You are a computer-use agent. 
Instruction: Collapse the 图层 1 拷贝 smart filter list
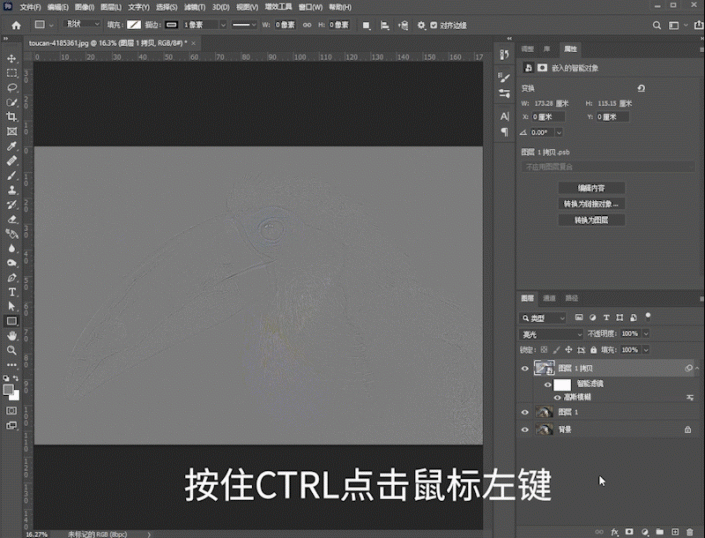[697, 369]
